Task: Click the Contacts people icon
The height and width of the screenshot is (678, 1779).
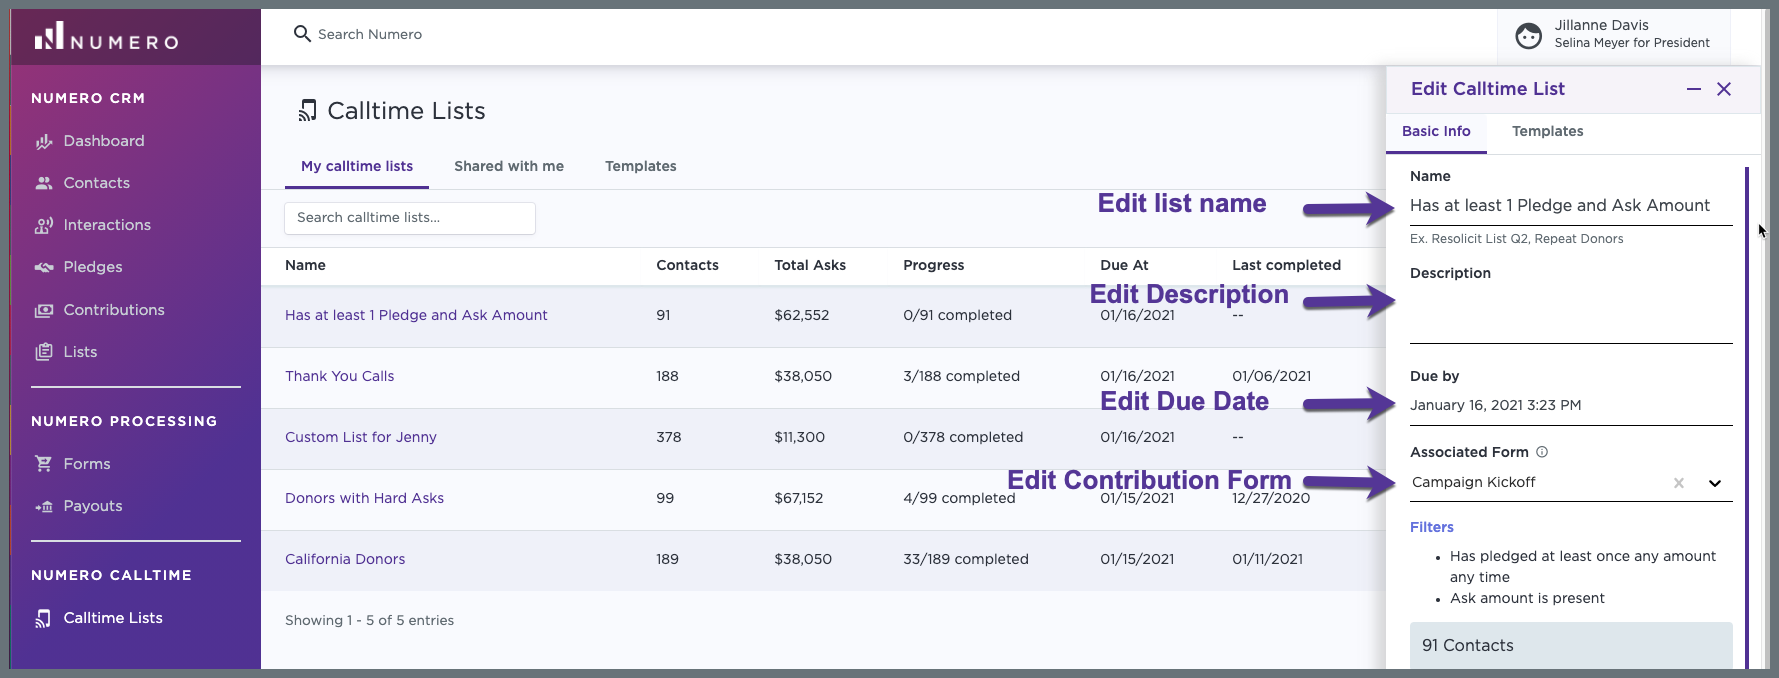Action: pyautogui.click(x=43, y=184)
